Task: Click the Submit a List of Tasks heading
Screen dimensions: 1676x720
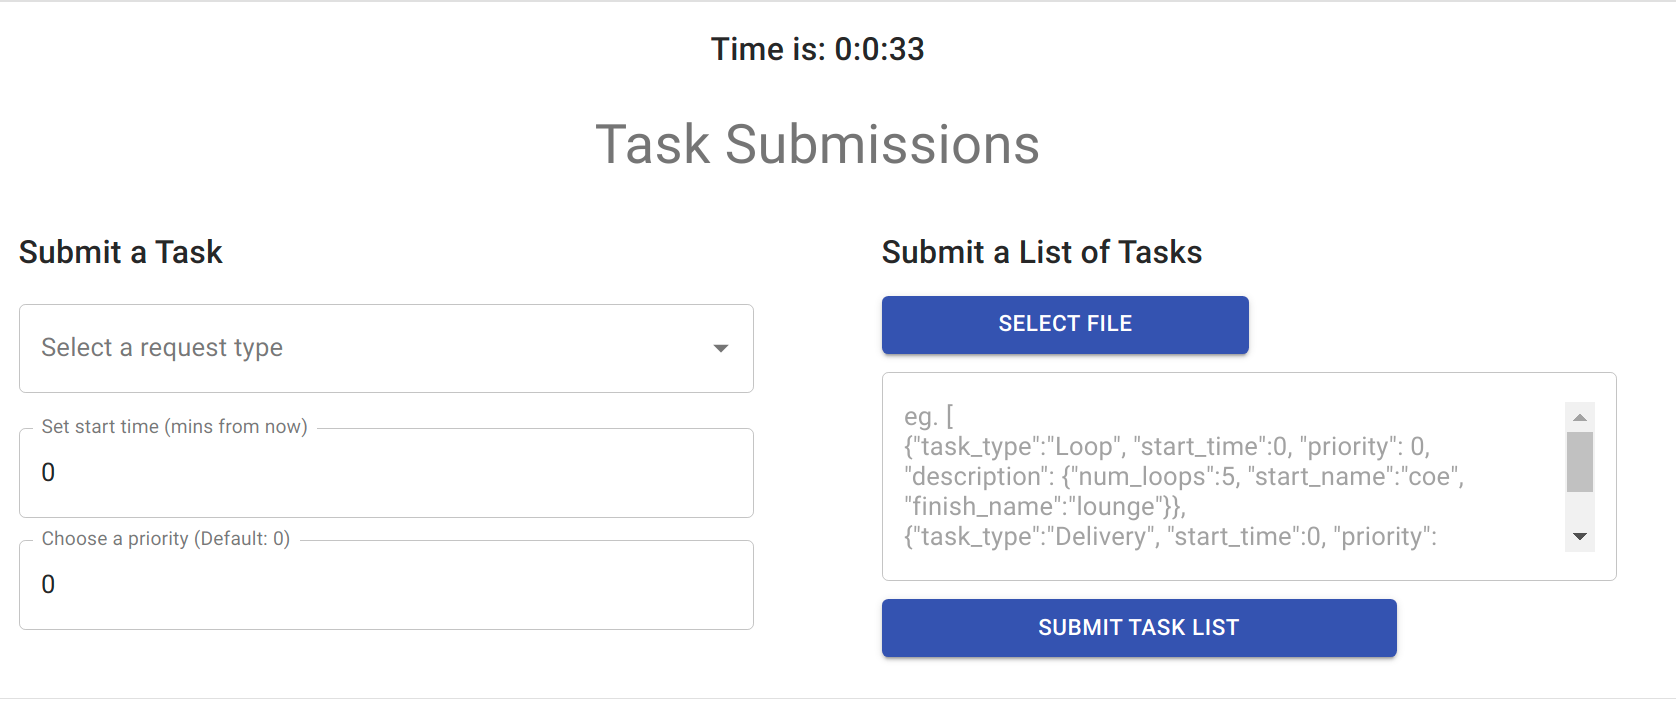Action: tap(1041, 252)
